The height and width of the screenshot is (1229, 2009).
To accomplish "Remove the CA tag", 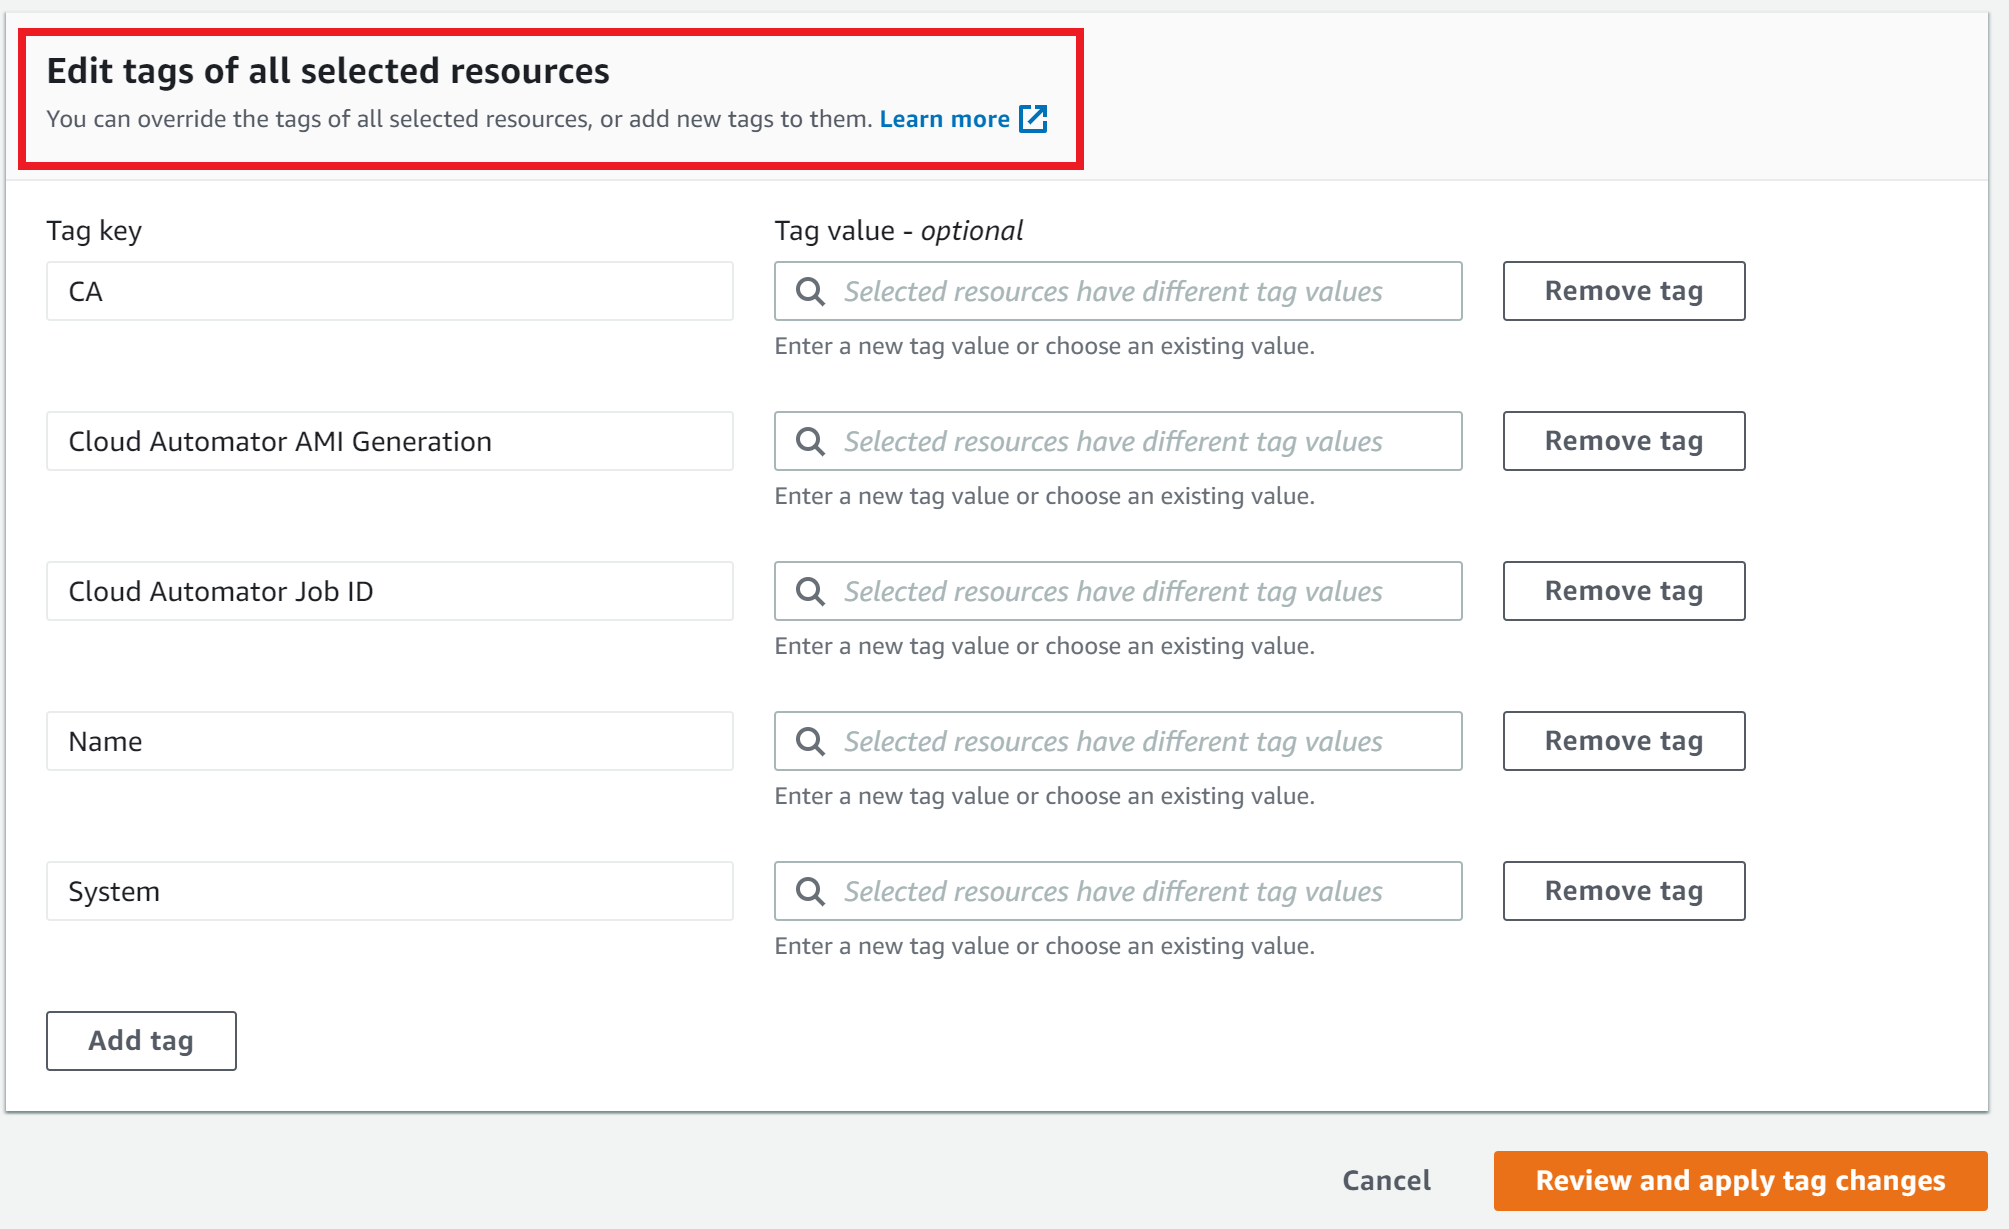I will tap(1623, 291).
